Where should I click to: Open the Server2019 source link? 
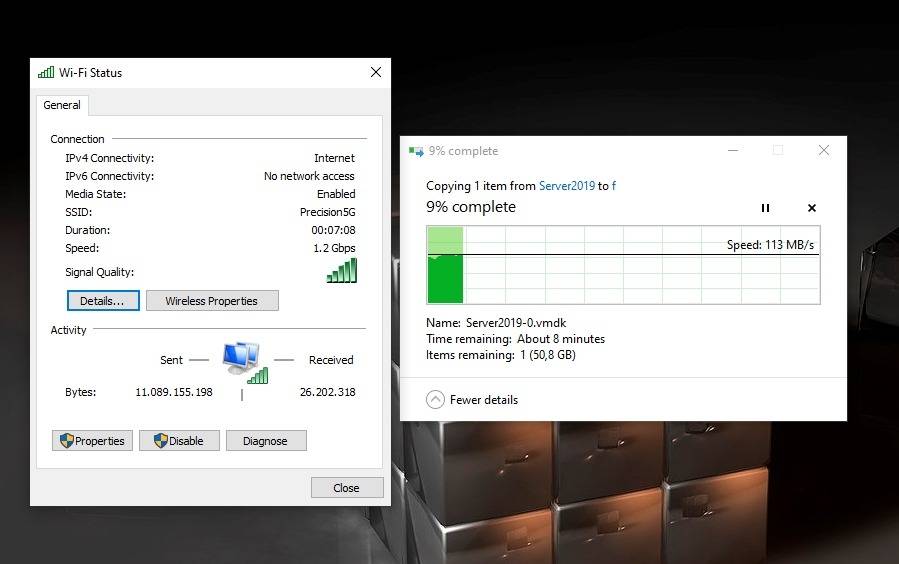click(x=567, y=186)
